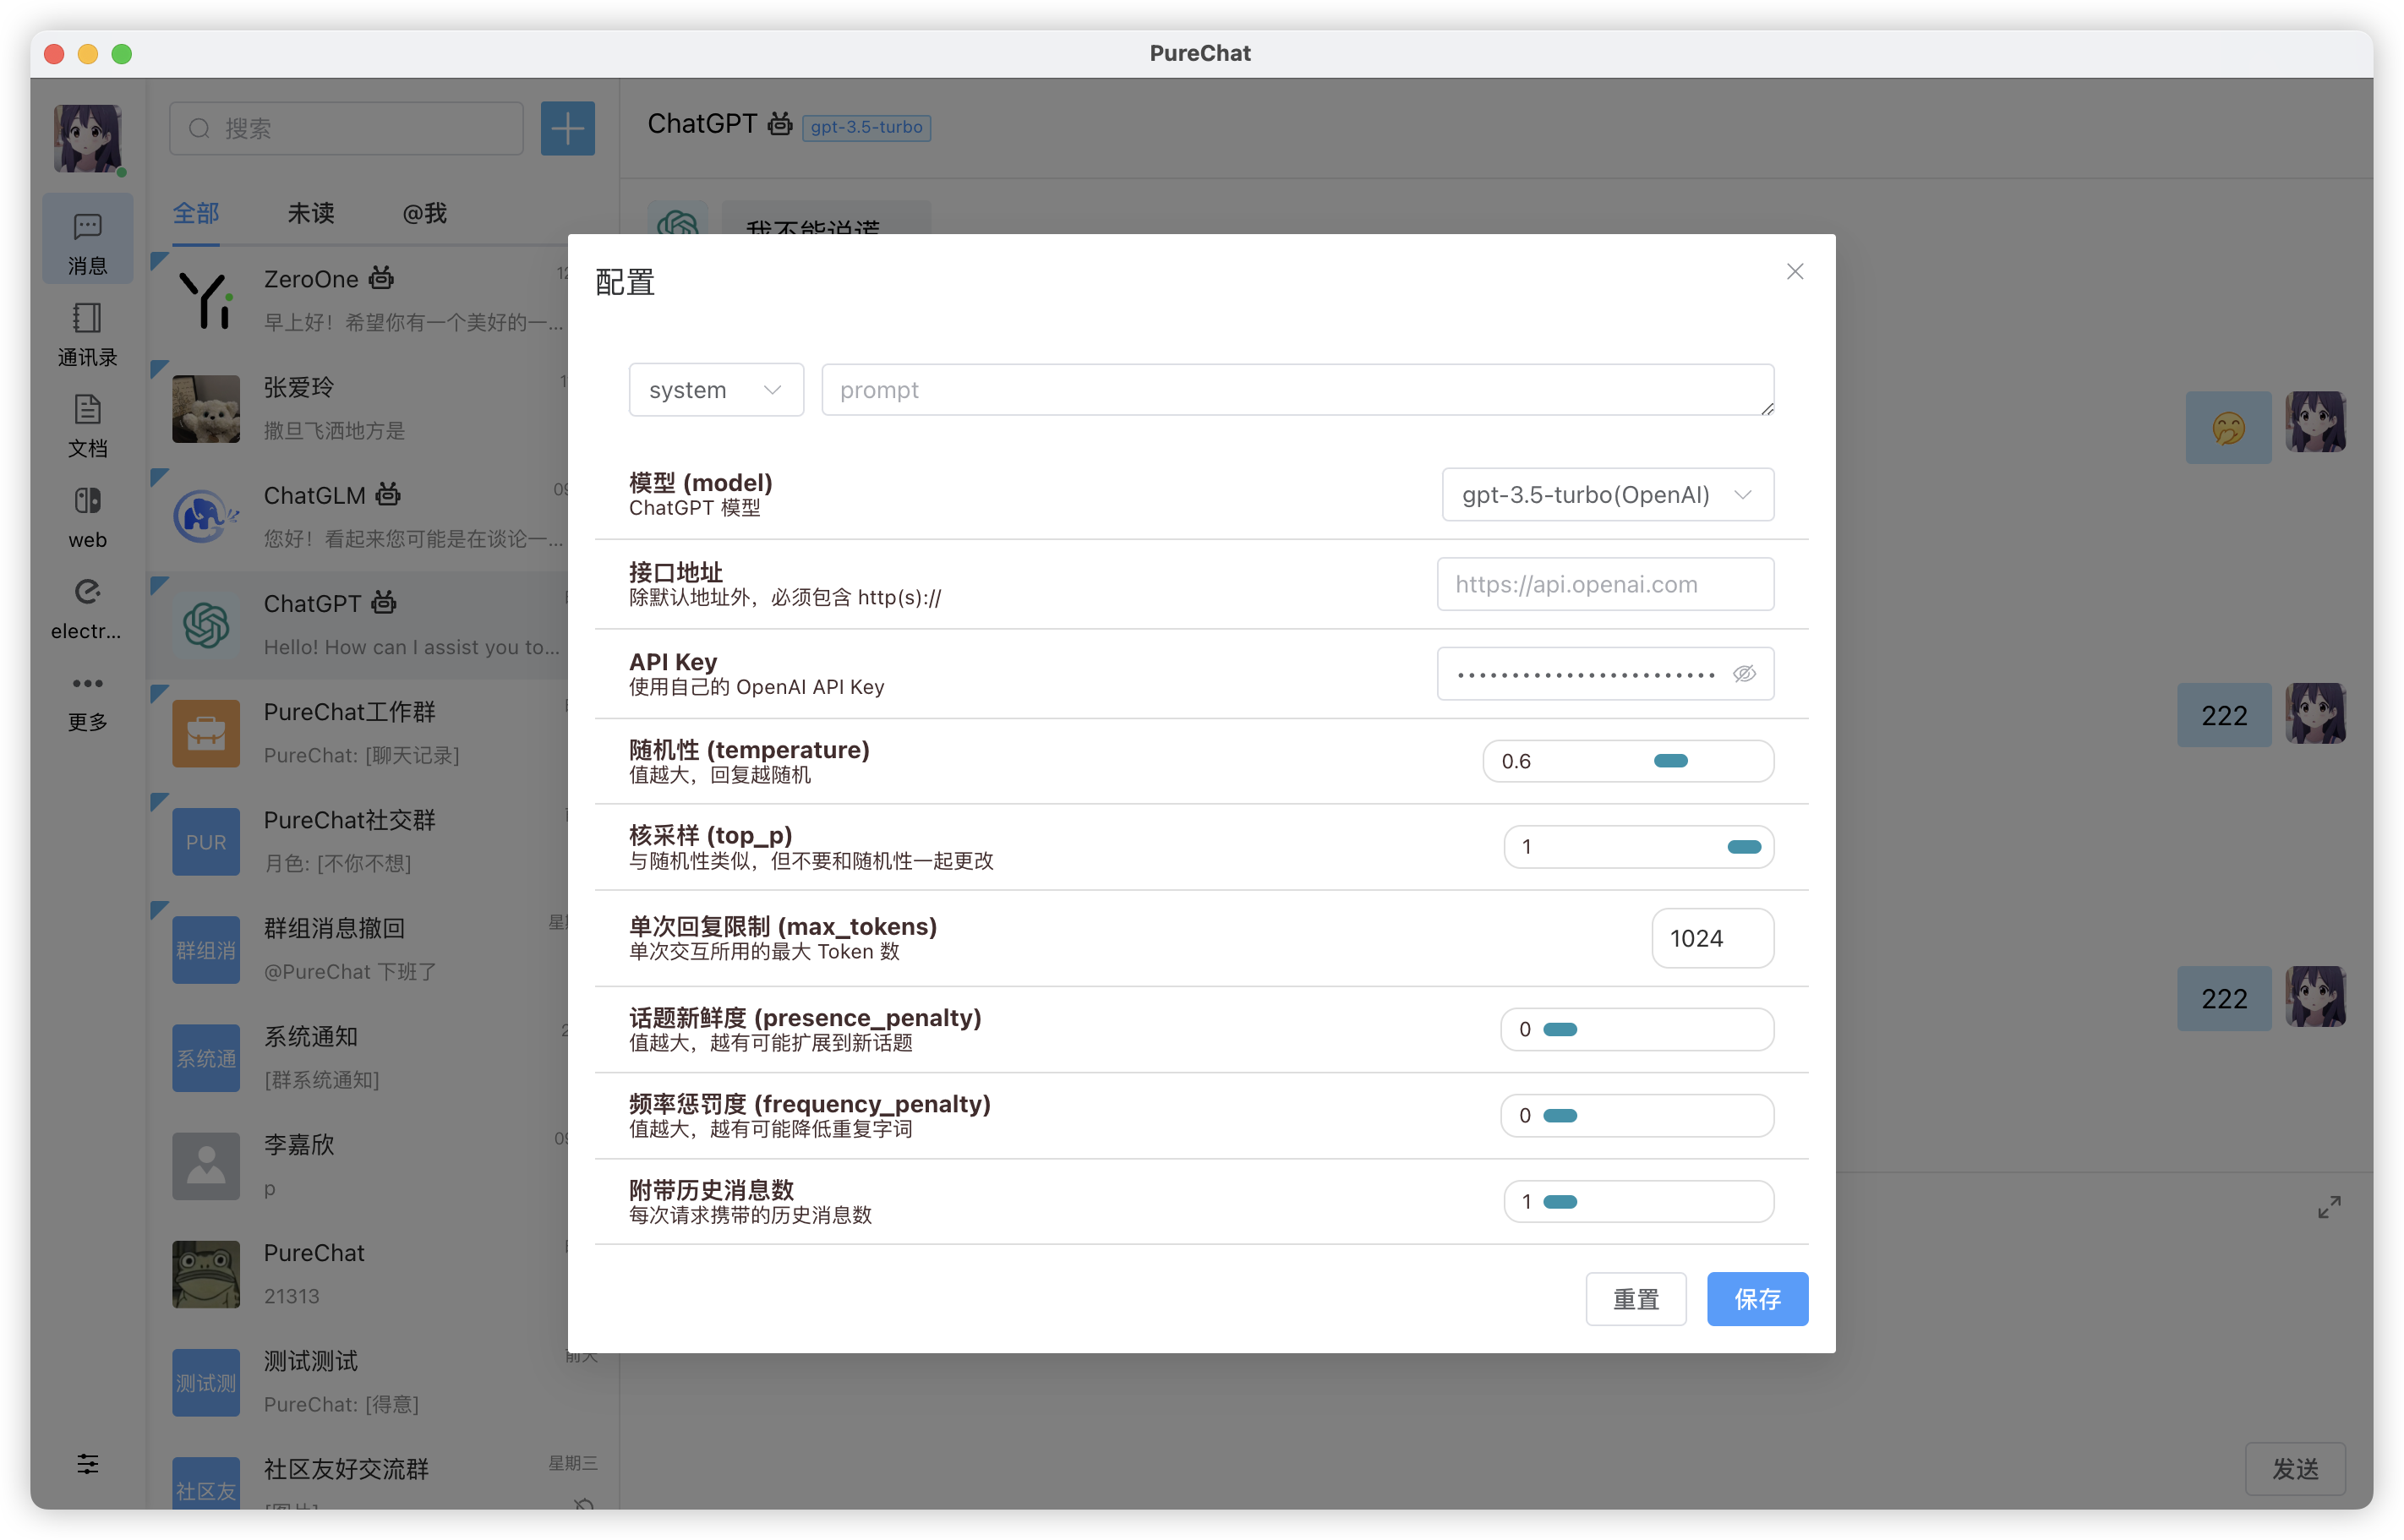Switch to the 全部 tab
Image resolution: width=2404 pixels, height=1540 pixels.
pos(196,213)
